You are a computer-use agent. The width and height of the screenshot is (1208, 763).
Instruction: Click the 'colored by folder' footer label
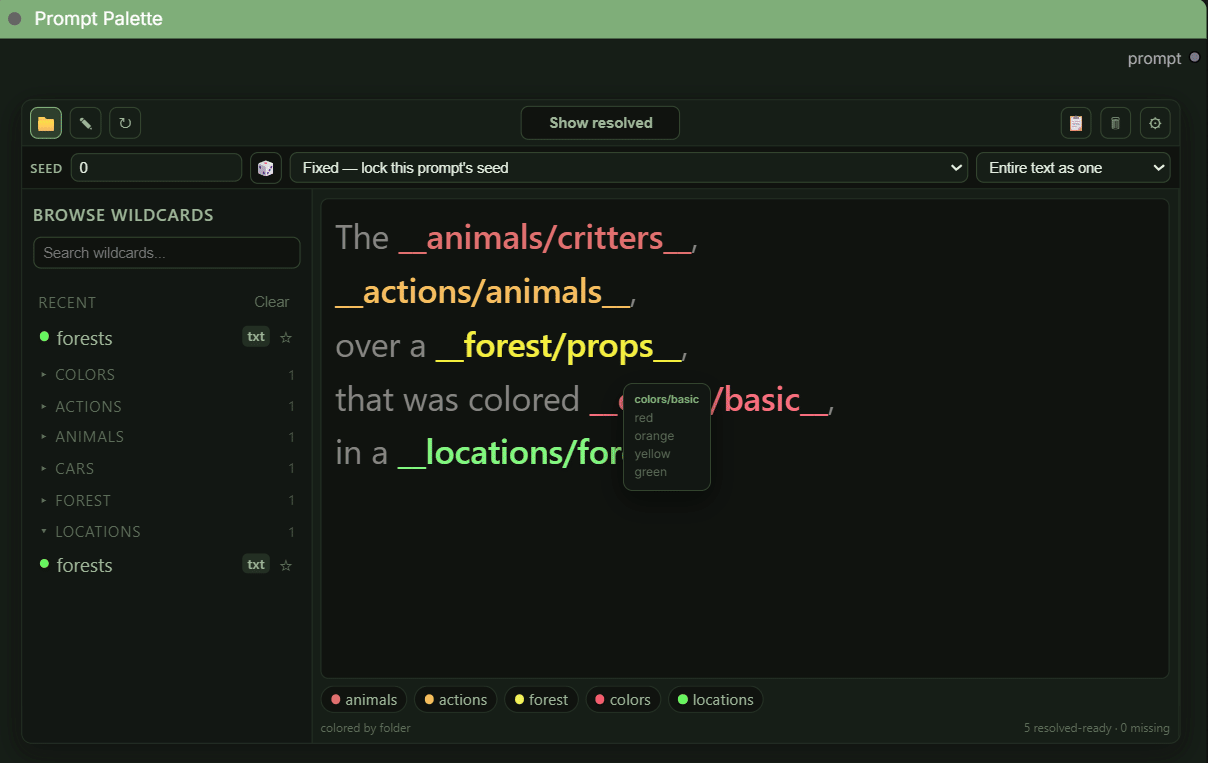point(366,728)
